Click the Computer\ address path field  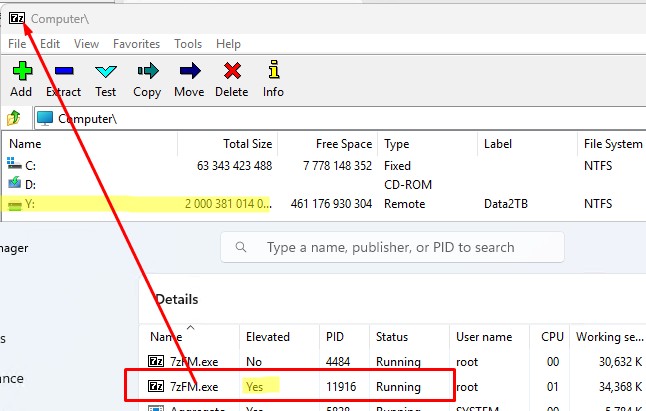(340, 119)
